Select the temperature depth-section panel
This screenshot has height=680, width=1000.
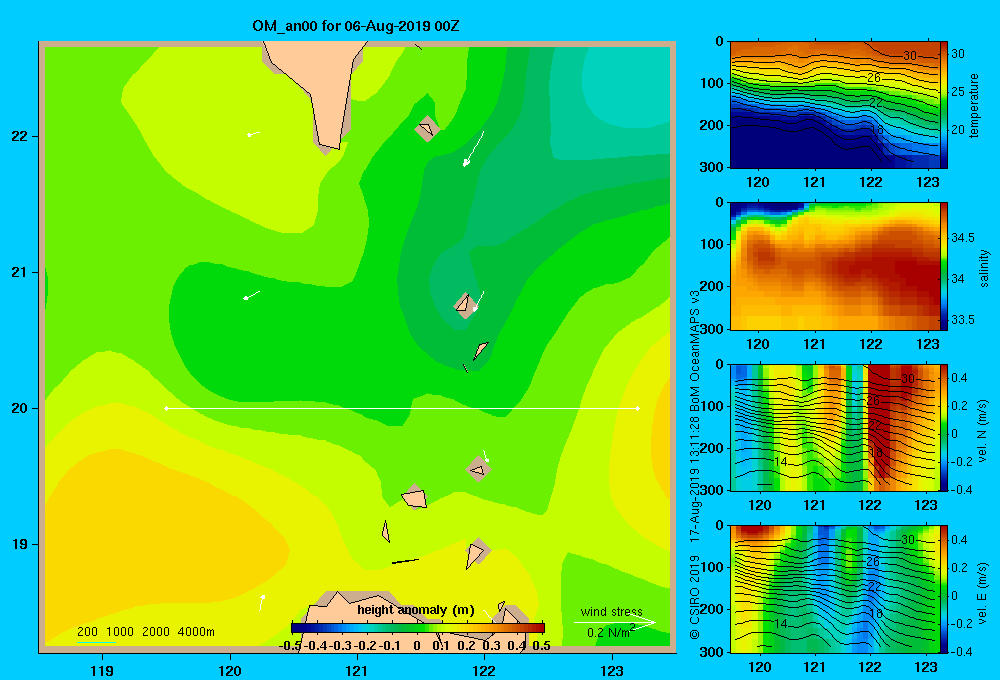[835, 105]
